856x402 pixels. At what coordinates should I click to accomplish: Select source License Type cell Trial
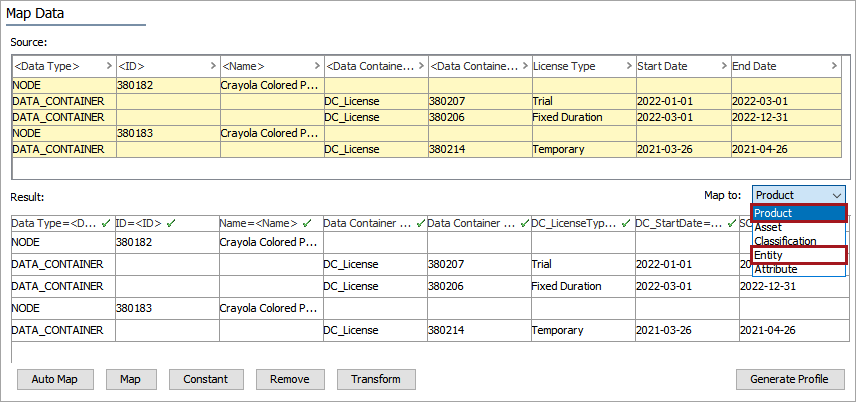(584, 101)
